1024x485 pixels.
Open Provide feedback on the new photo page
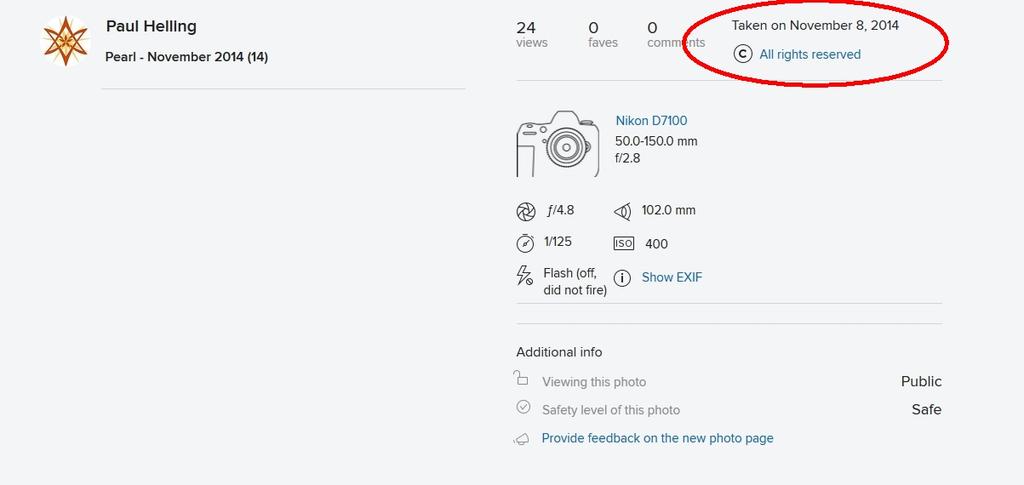(x=657, y=438)
